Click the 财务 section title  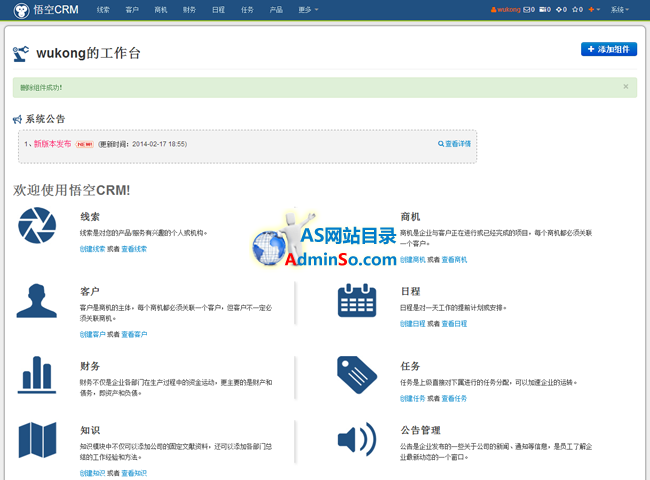(x=90, y=366)
